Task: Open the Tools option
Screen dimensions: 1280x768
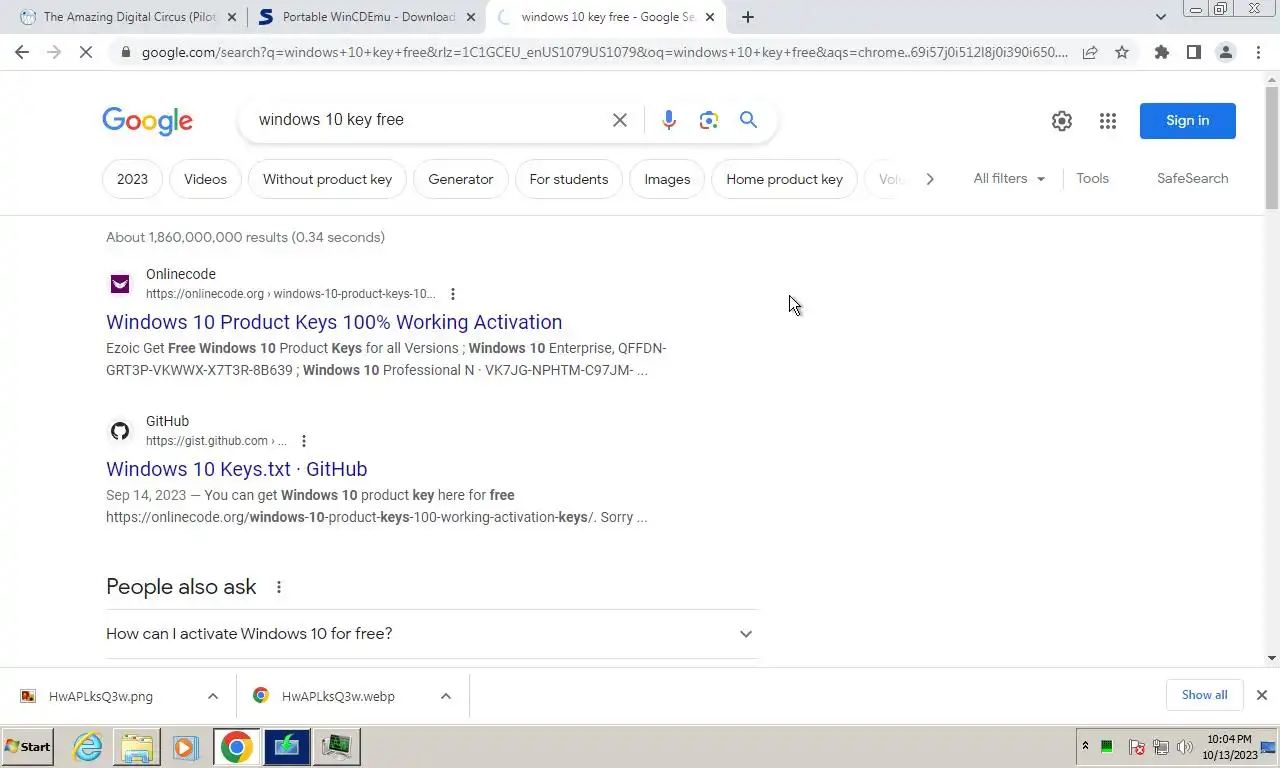Action: (1092, 178)
